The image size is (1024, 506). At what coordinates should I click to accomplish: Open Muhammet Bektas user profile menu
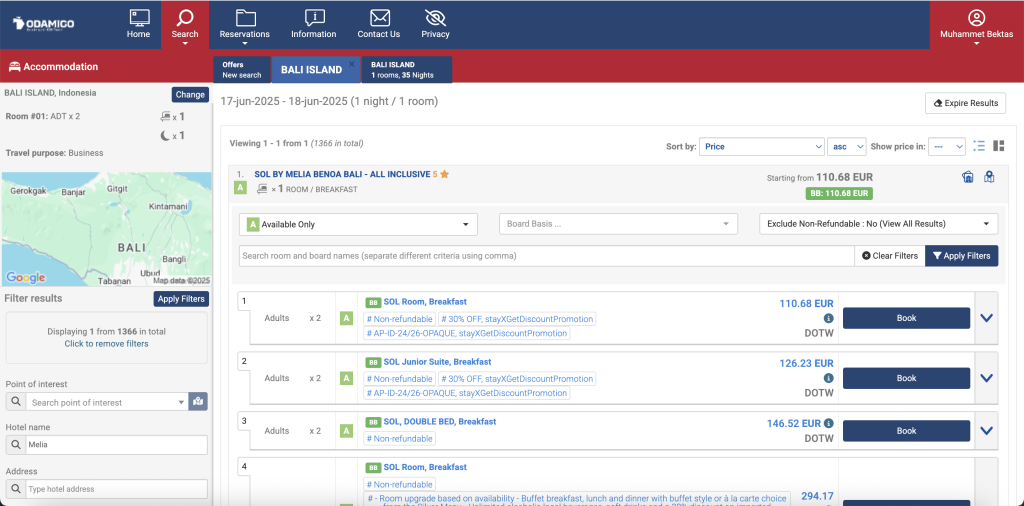coord(976,25)
